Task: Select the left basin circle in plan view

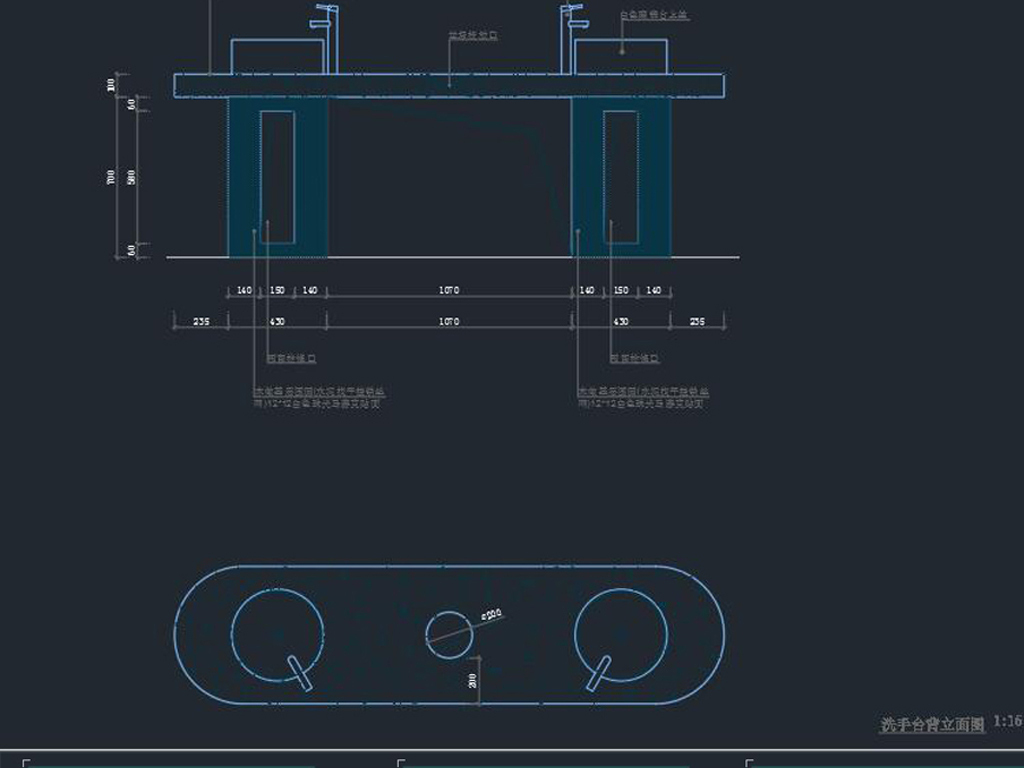Action: point(278,635)
